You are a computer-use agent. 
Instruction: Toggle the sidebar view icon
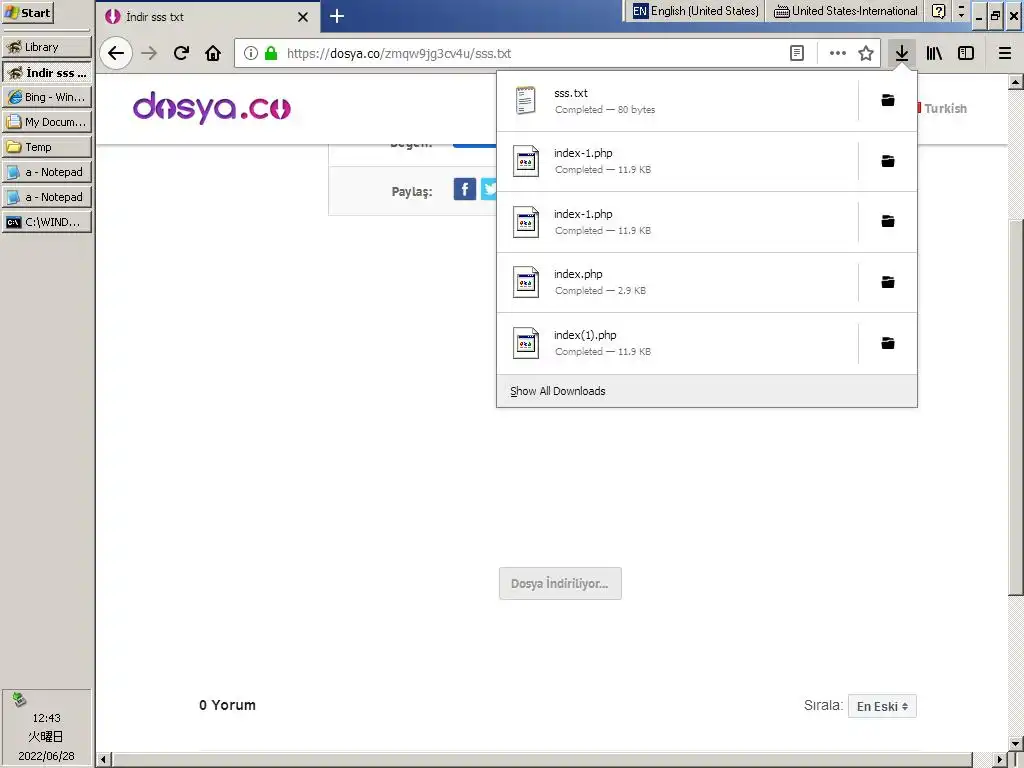pyautogui.click(x=966, y=54)
